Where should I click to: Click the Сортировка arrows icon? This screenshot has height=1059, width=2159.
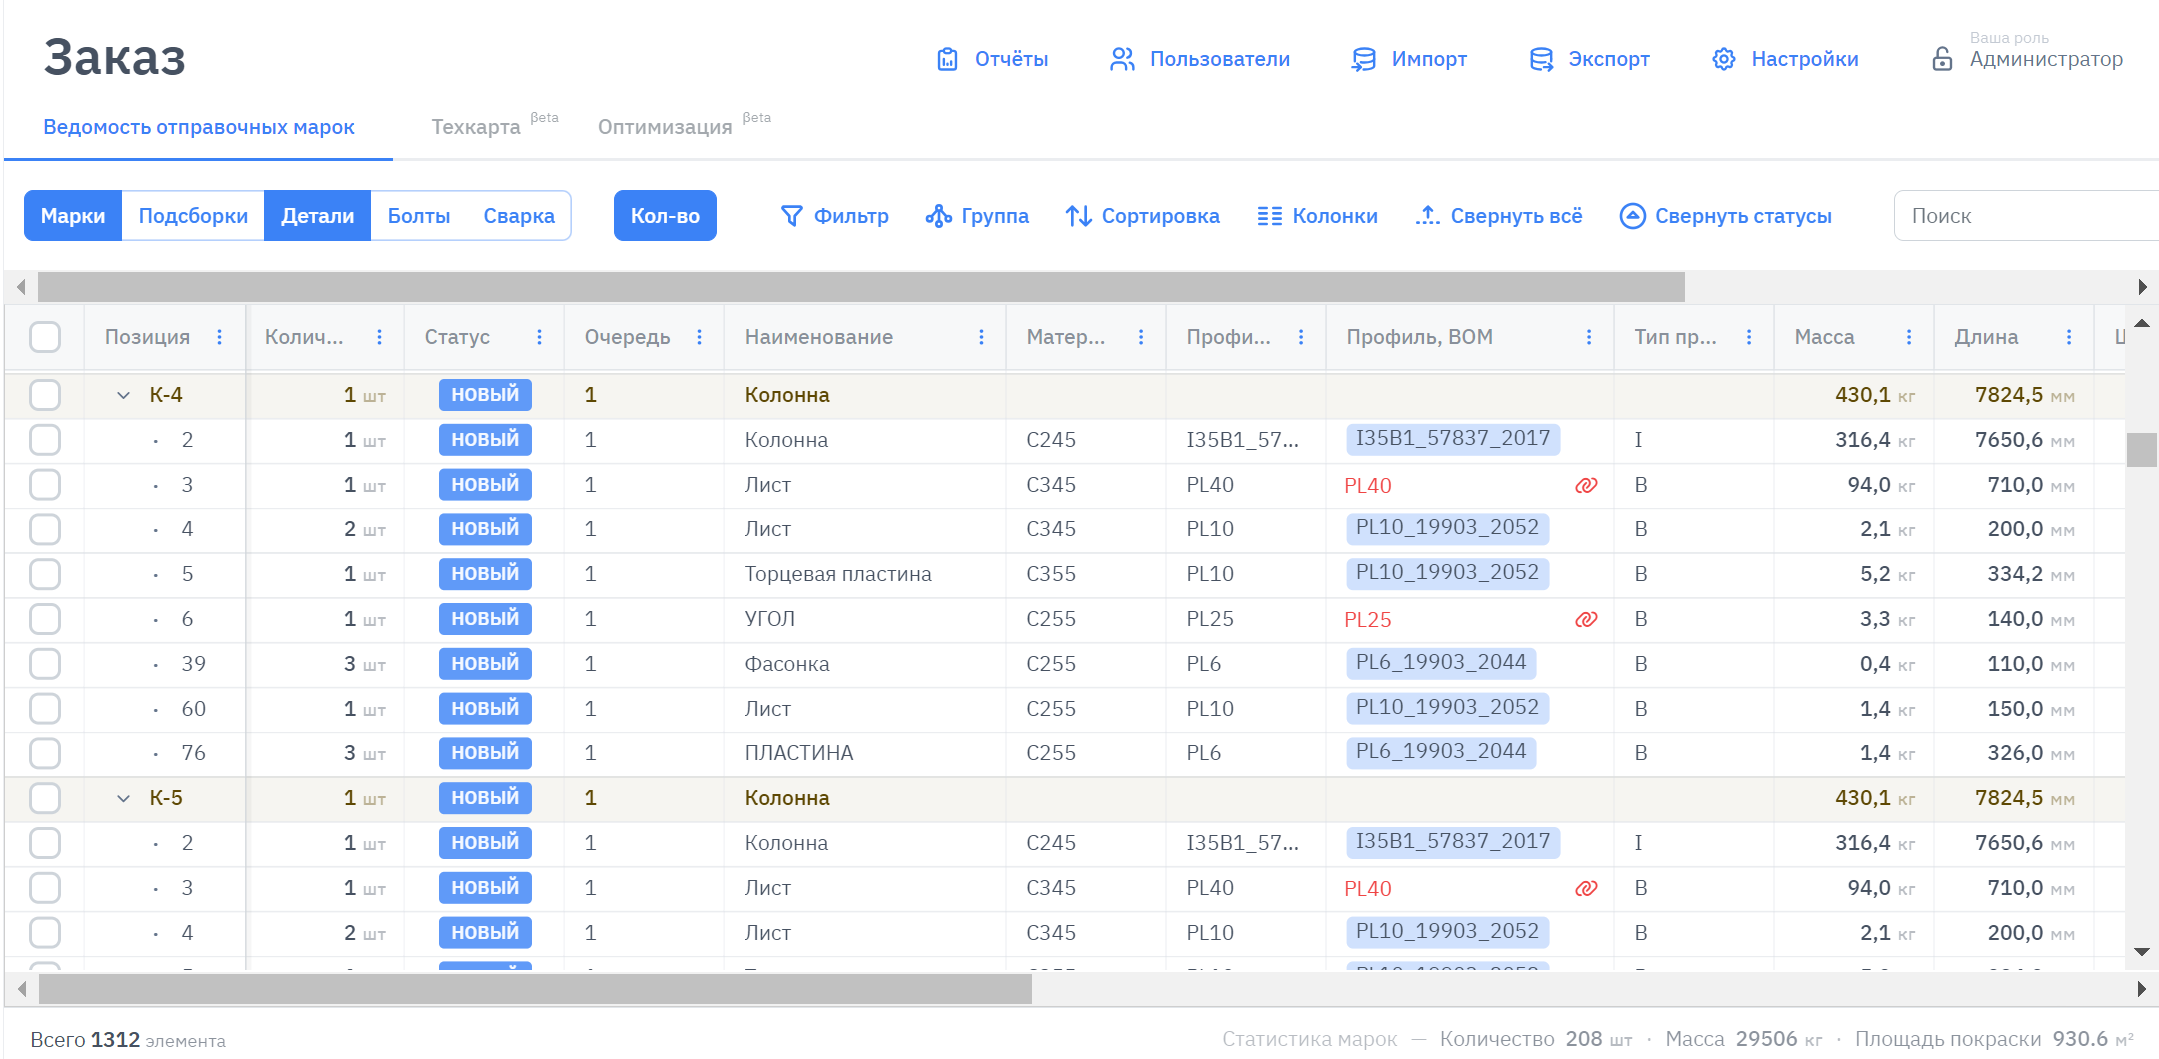(1078, 216)
